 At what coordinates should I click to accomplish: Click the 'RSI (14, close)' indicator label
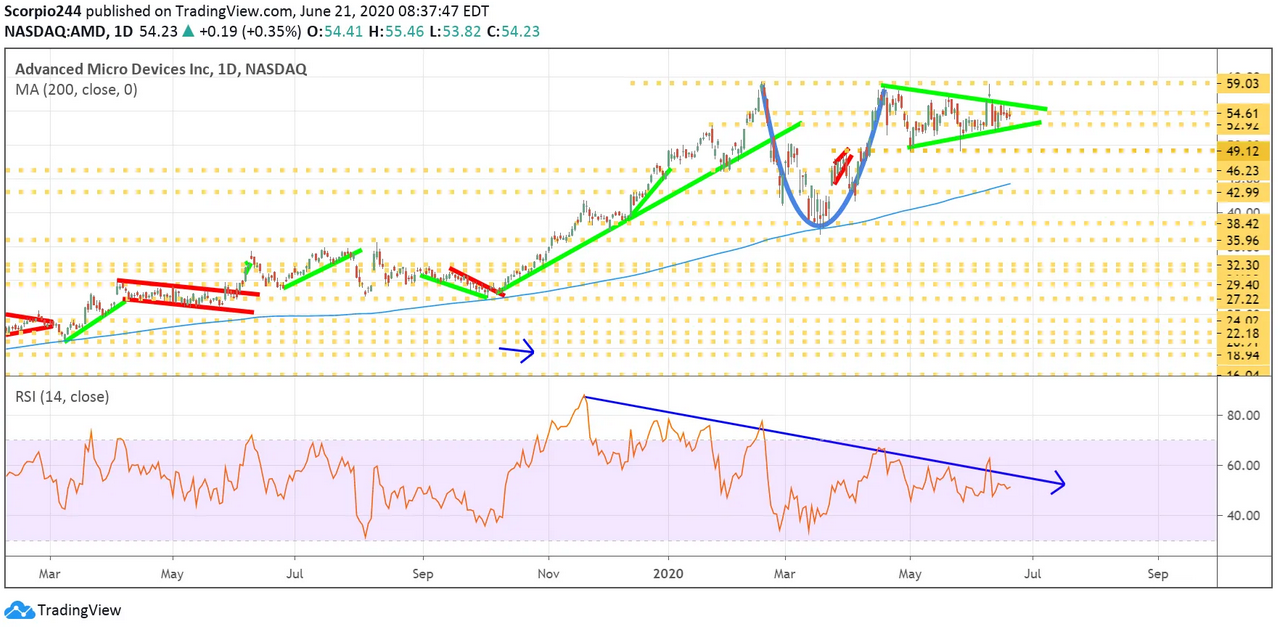pos(63,396)
